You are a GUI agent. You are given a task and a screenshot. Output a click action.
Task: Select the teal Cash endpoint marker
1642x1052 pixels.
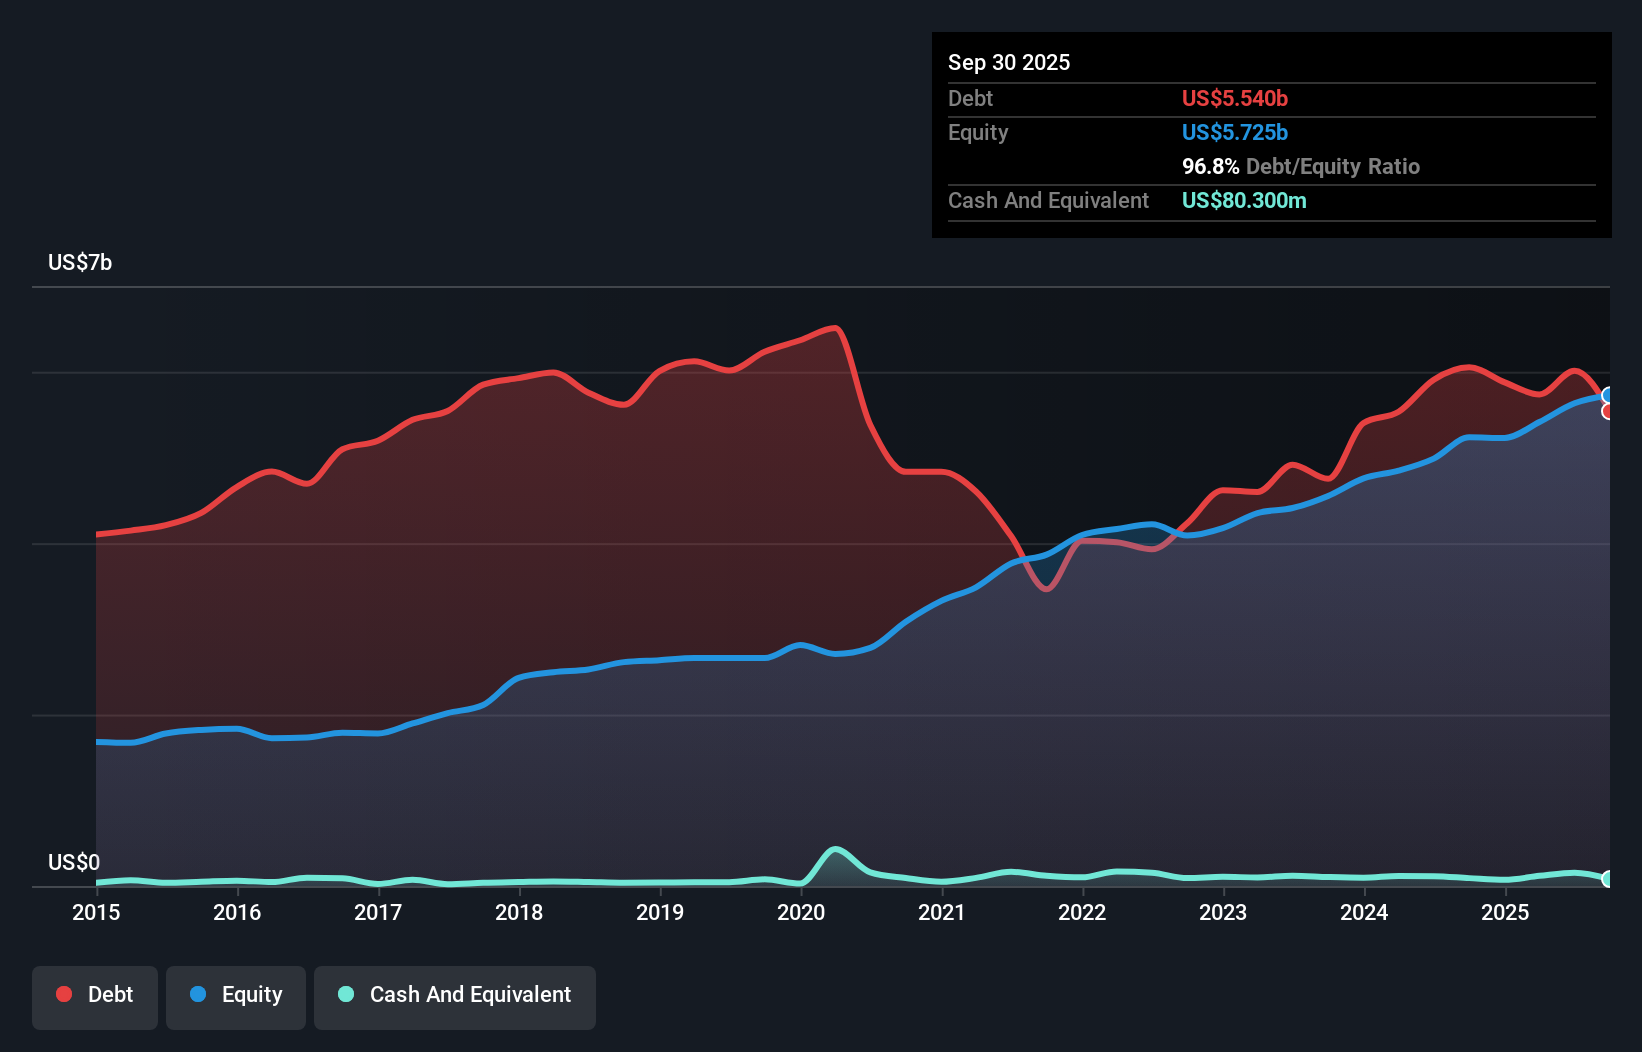pyautogui.click(x=1608, y=879)
